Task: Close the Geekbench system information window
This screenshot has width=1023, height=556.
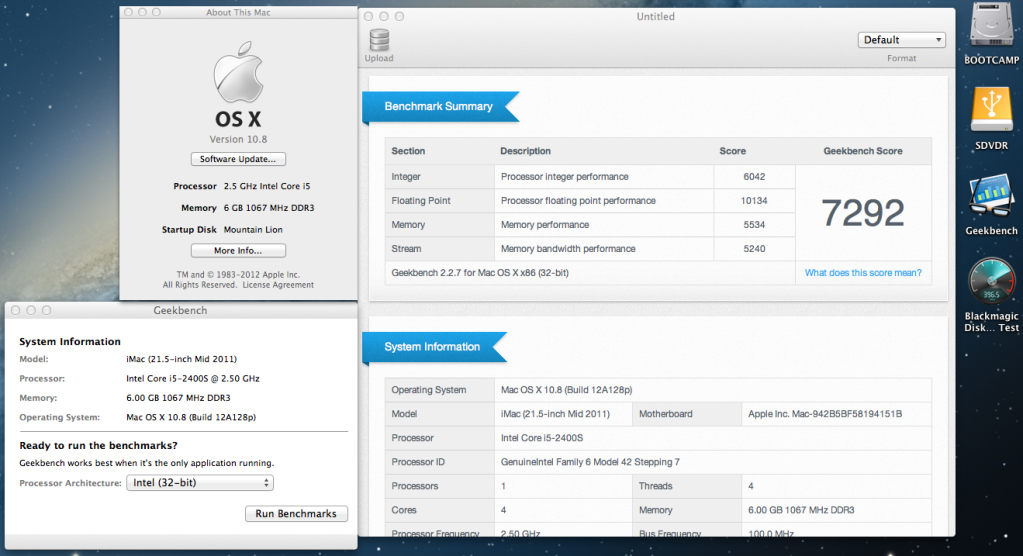Action: [x=16, y=311]
